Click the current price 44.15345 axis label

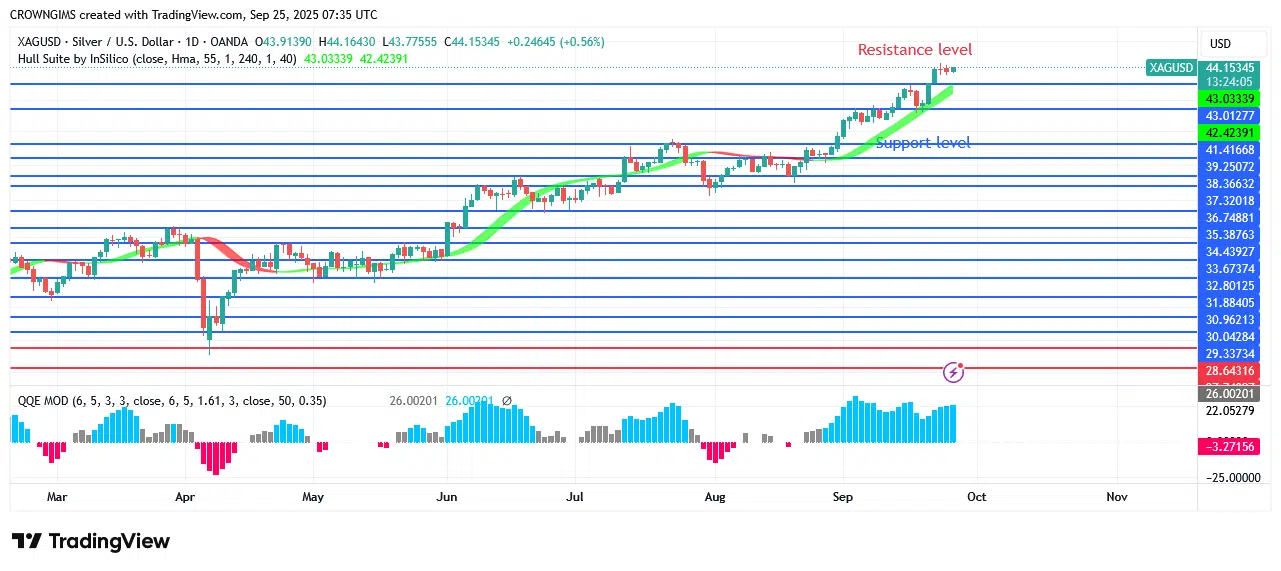pyautogui.click(x=1238, y=67)
